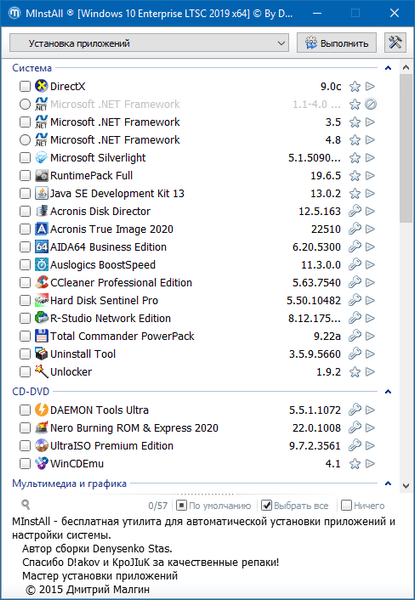Tick the Total Commander PowerPack checkbox
Viewport: 415px width, 600px height.
click(25, 336)
